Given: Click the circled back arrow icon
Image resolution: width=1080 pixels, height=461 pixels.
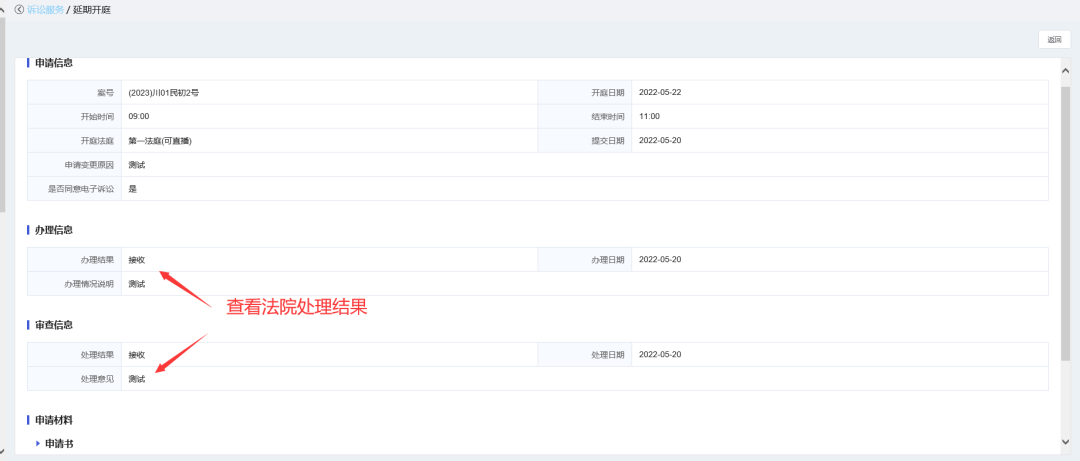Looking at the screenshot, I should (x=19, y=9).
